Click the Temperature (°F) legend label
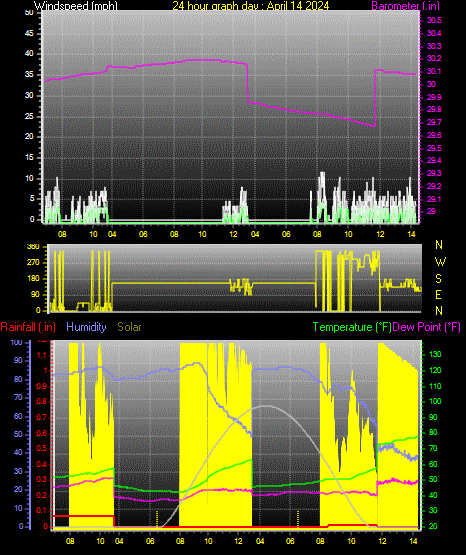466x555 pixels. (x=352, y=327)
